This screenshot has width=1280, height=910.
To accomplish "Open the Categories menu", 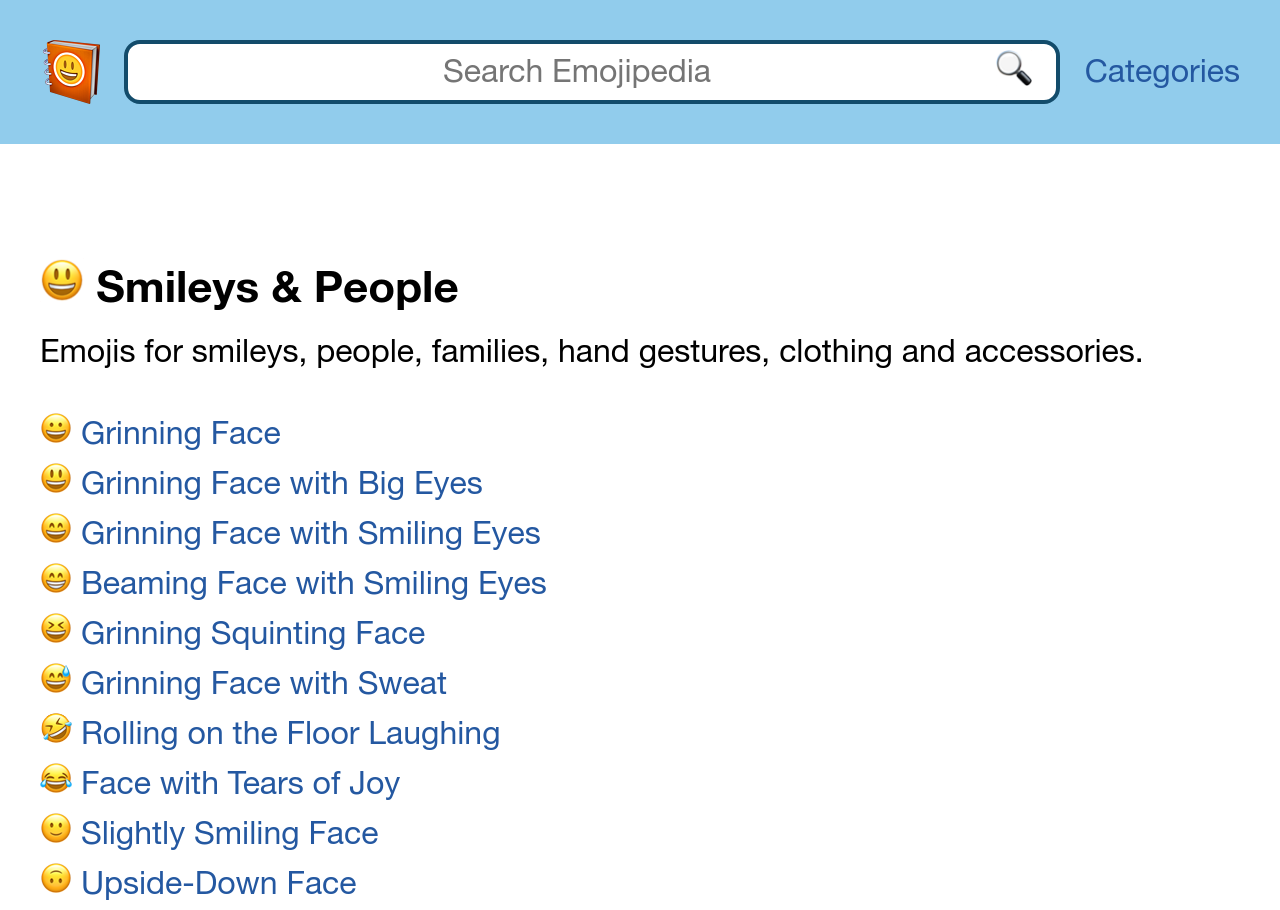I will (1162, 71).
